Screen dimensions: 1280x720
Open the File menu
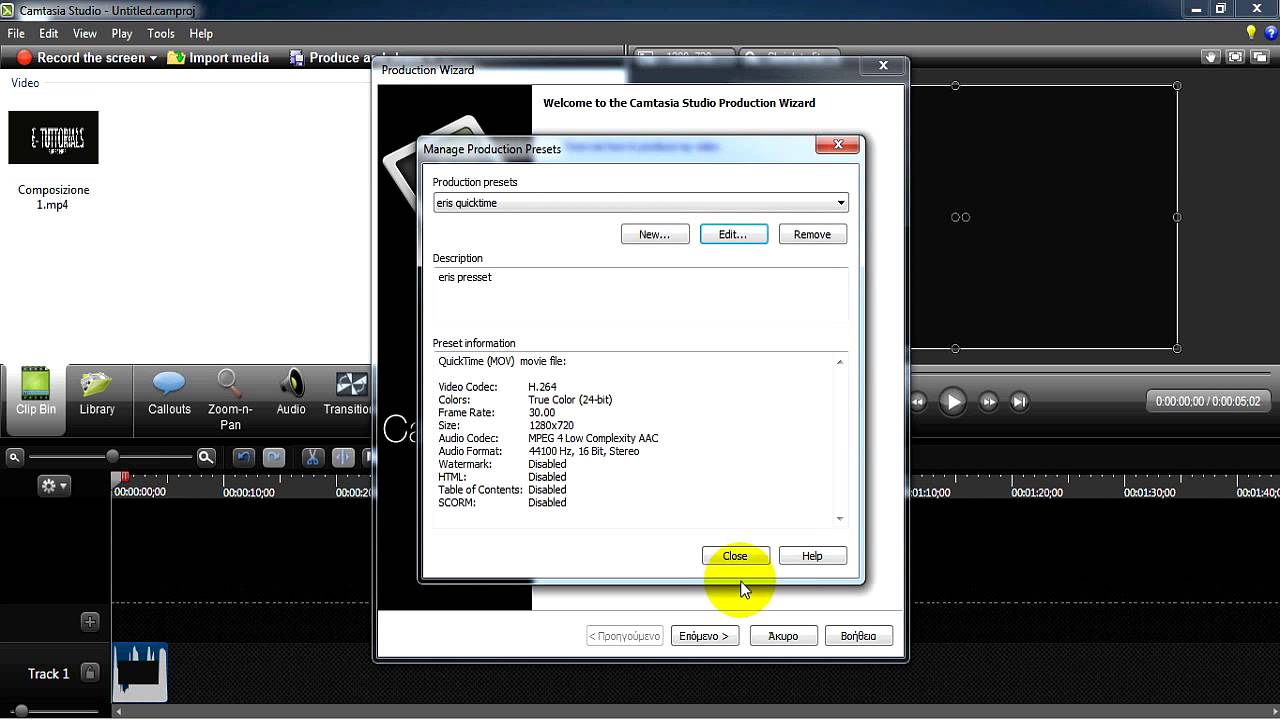coord(16,33)
